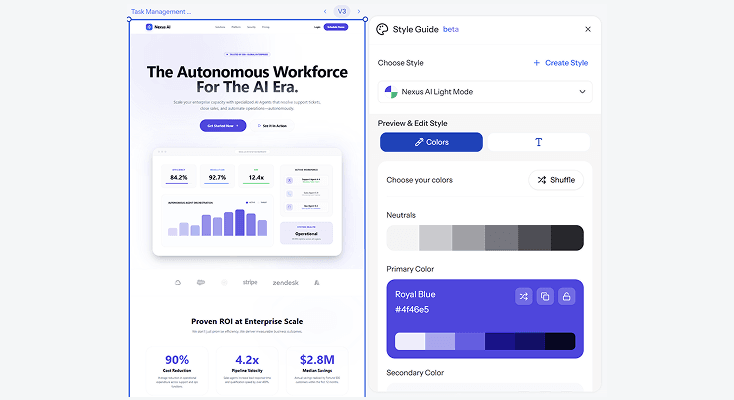Image resolution: width=734 pixels, height=400 pixels.
Task: Select the fourth slate gray neutral swatch
Action: (501, 238)
